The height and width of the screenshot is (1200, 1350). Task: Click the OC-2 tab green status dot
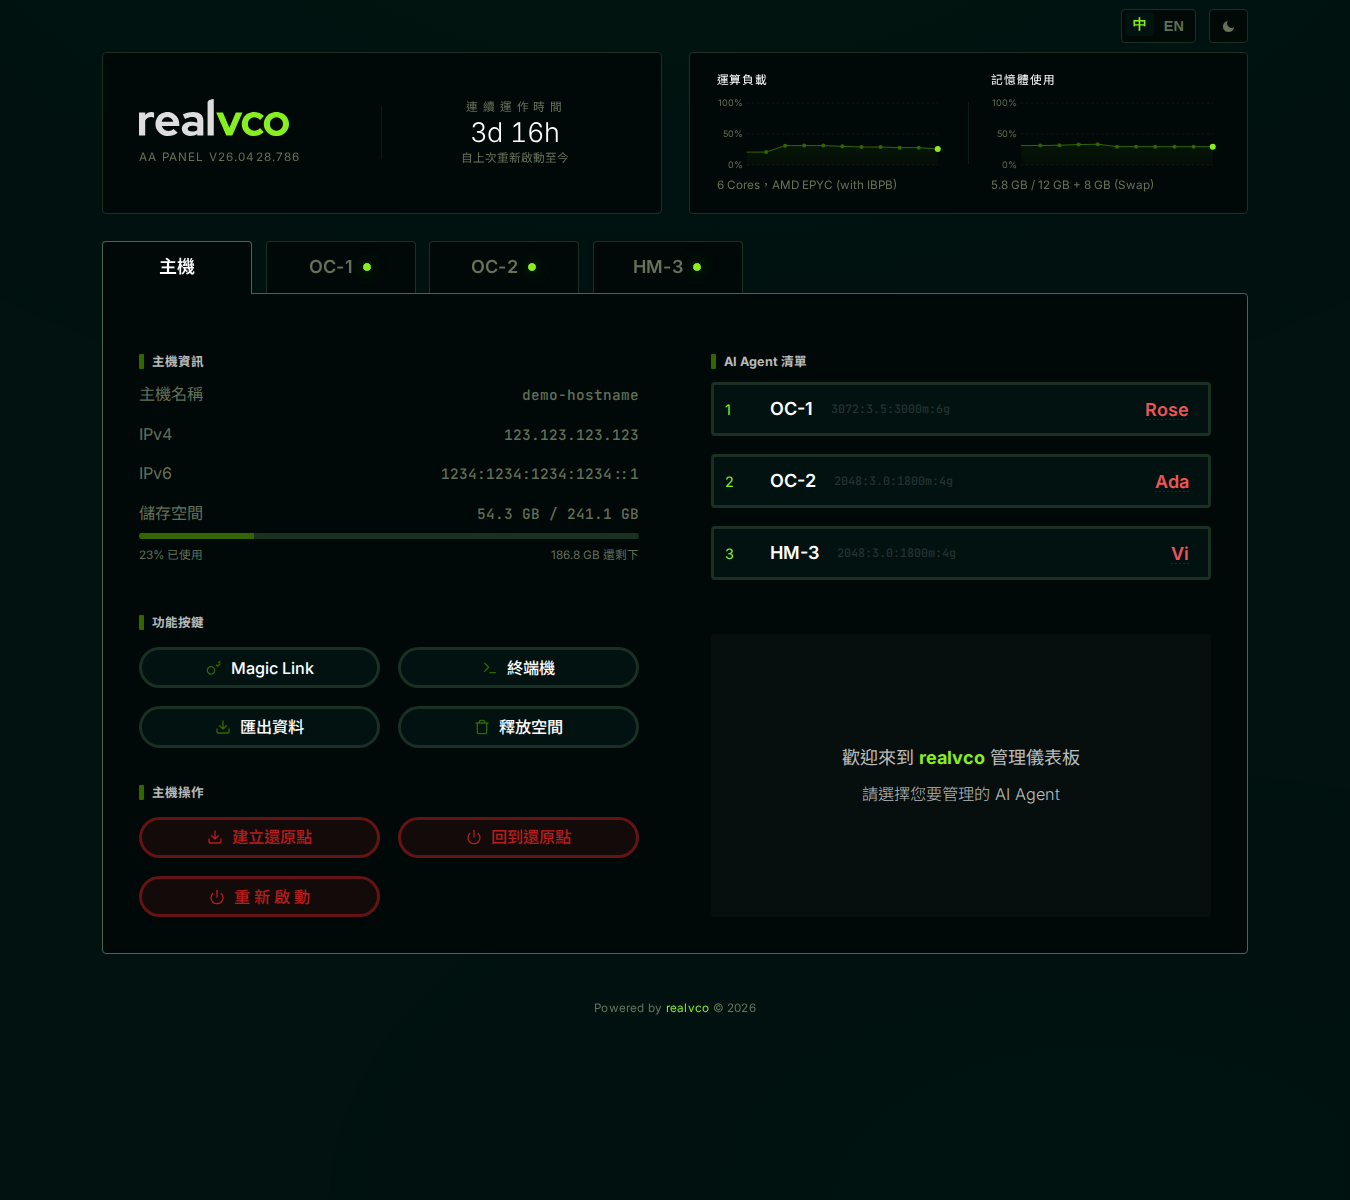(x=532, y=267)
